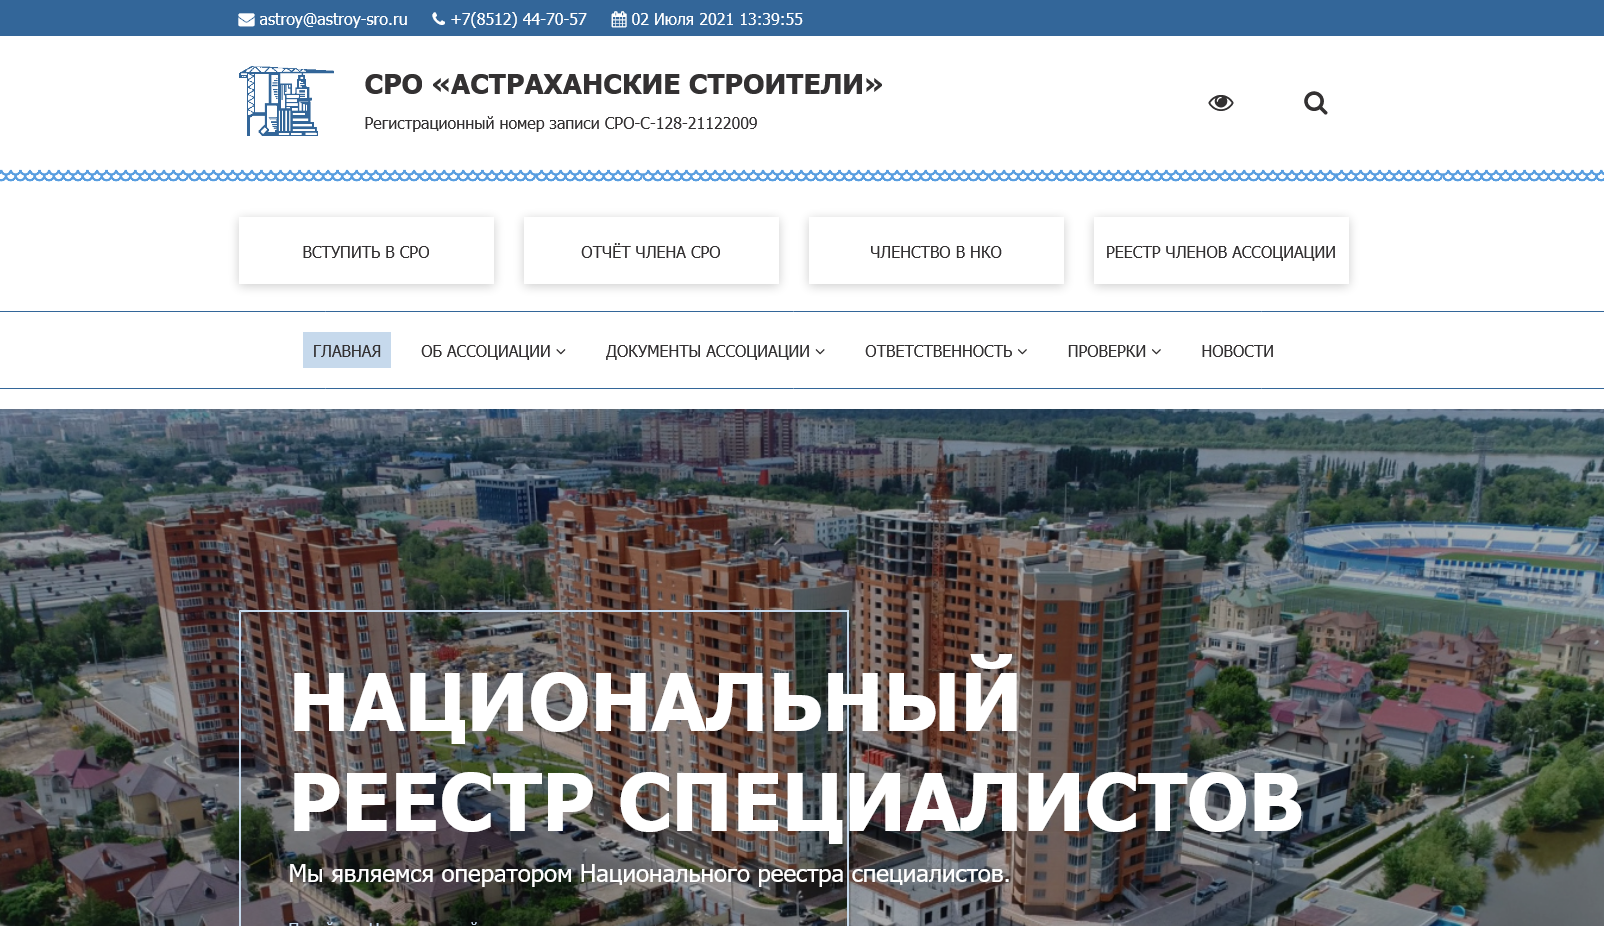This screenshot has width=1604, height=926.
Task: Expand the ОБ АССОЦИАЦИИ dropdown menu
Action: click(493, 351)
